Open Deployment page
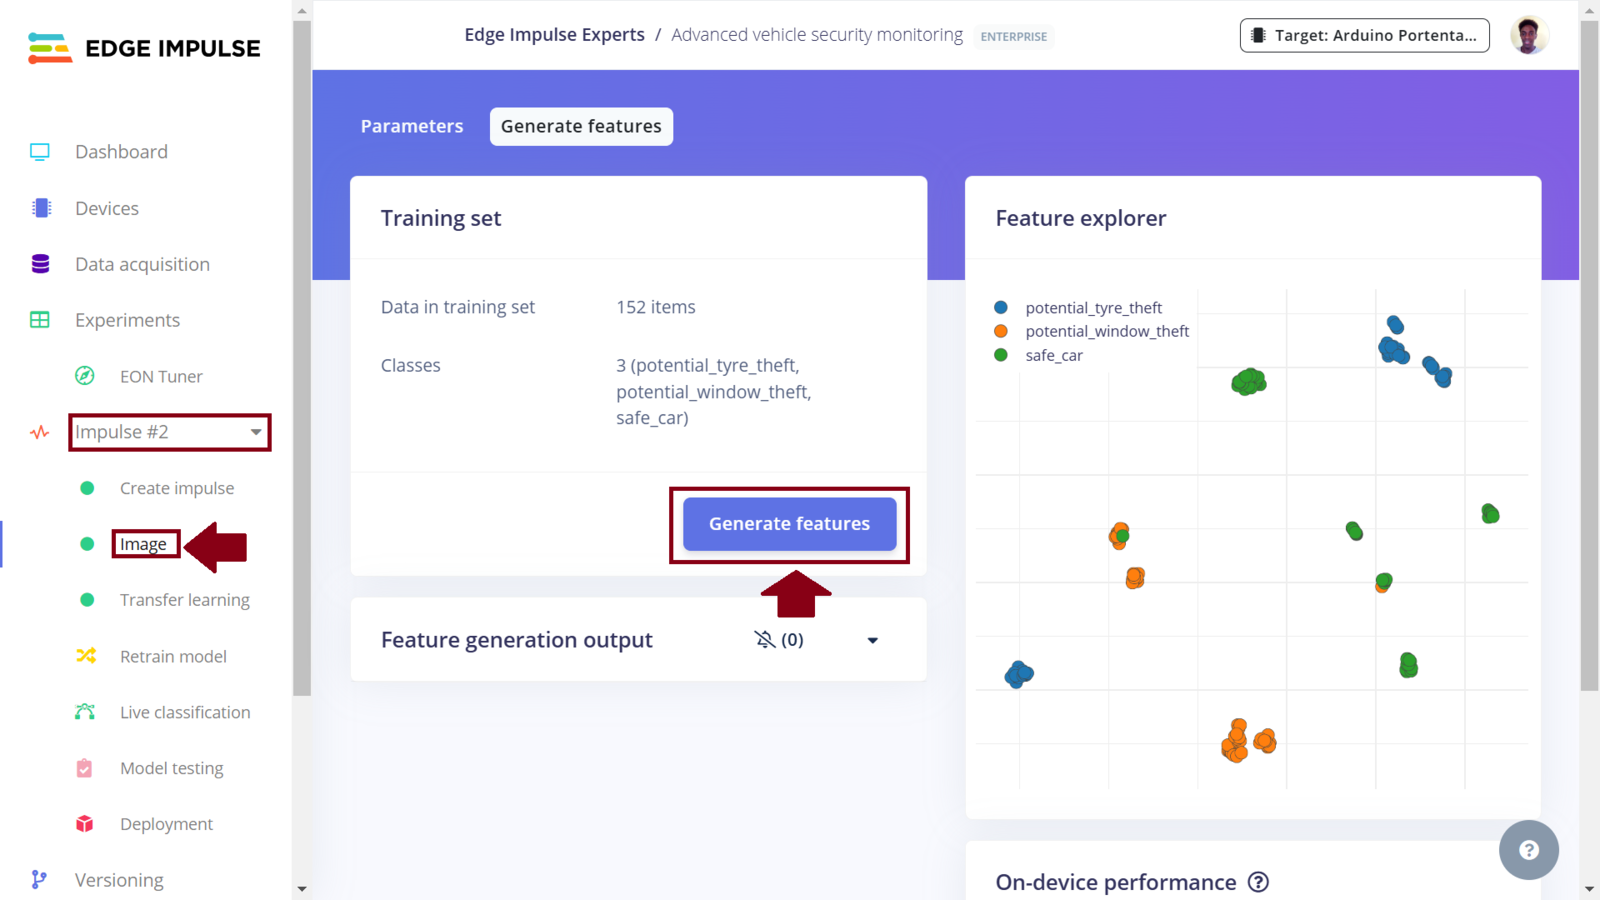Viewport: 1600px width, 900px height. (166, 824)
